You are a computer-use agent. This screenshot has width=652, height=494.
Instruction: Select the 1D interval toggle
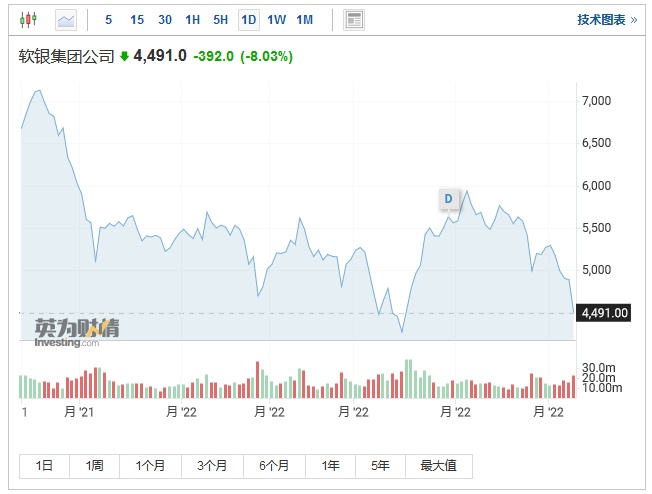[x=249, y=20]
